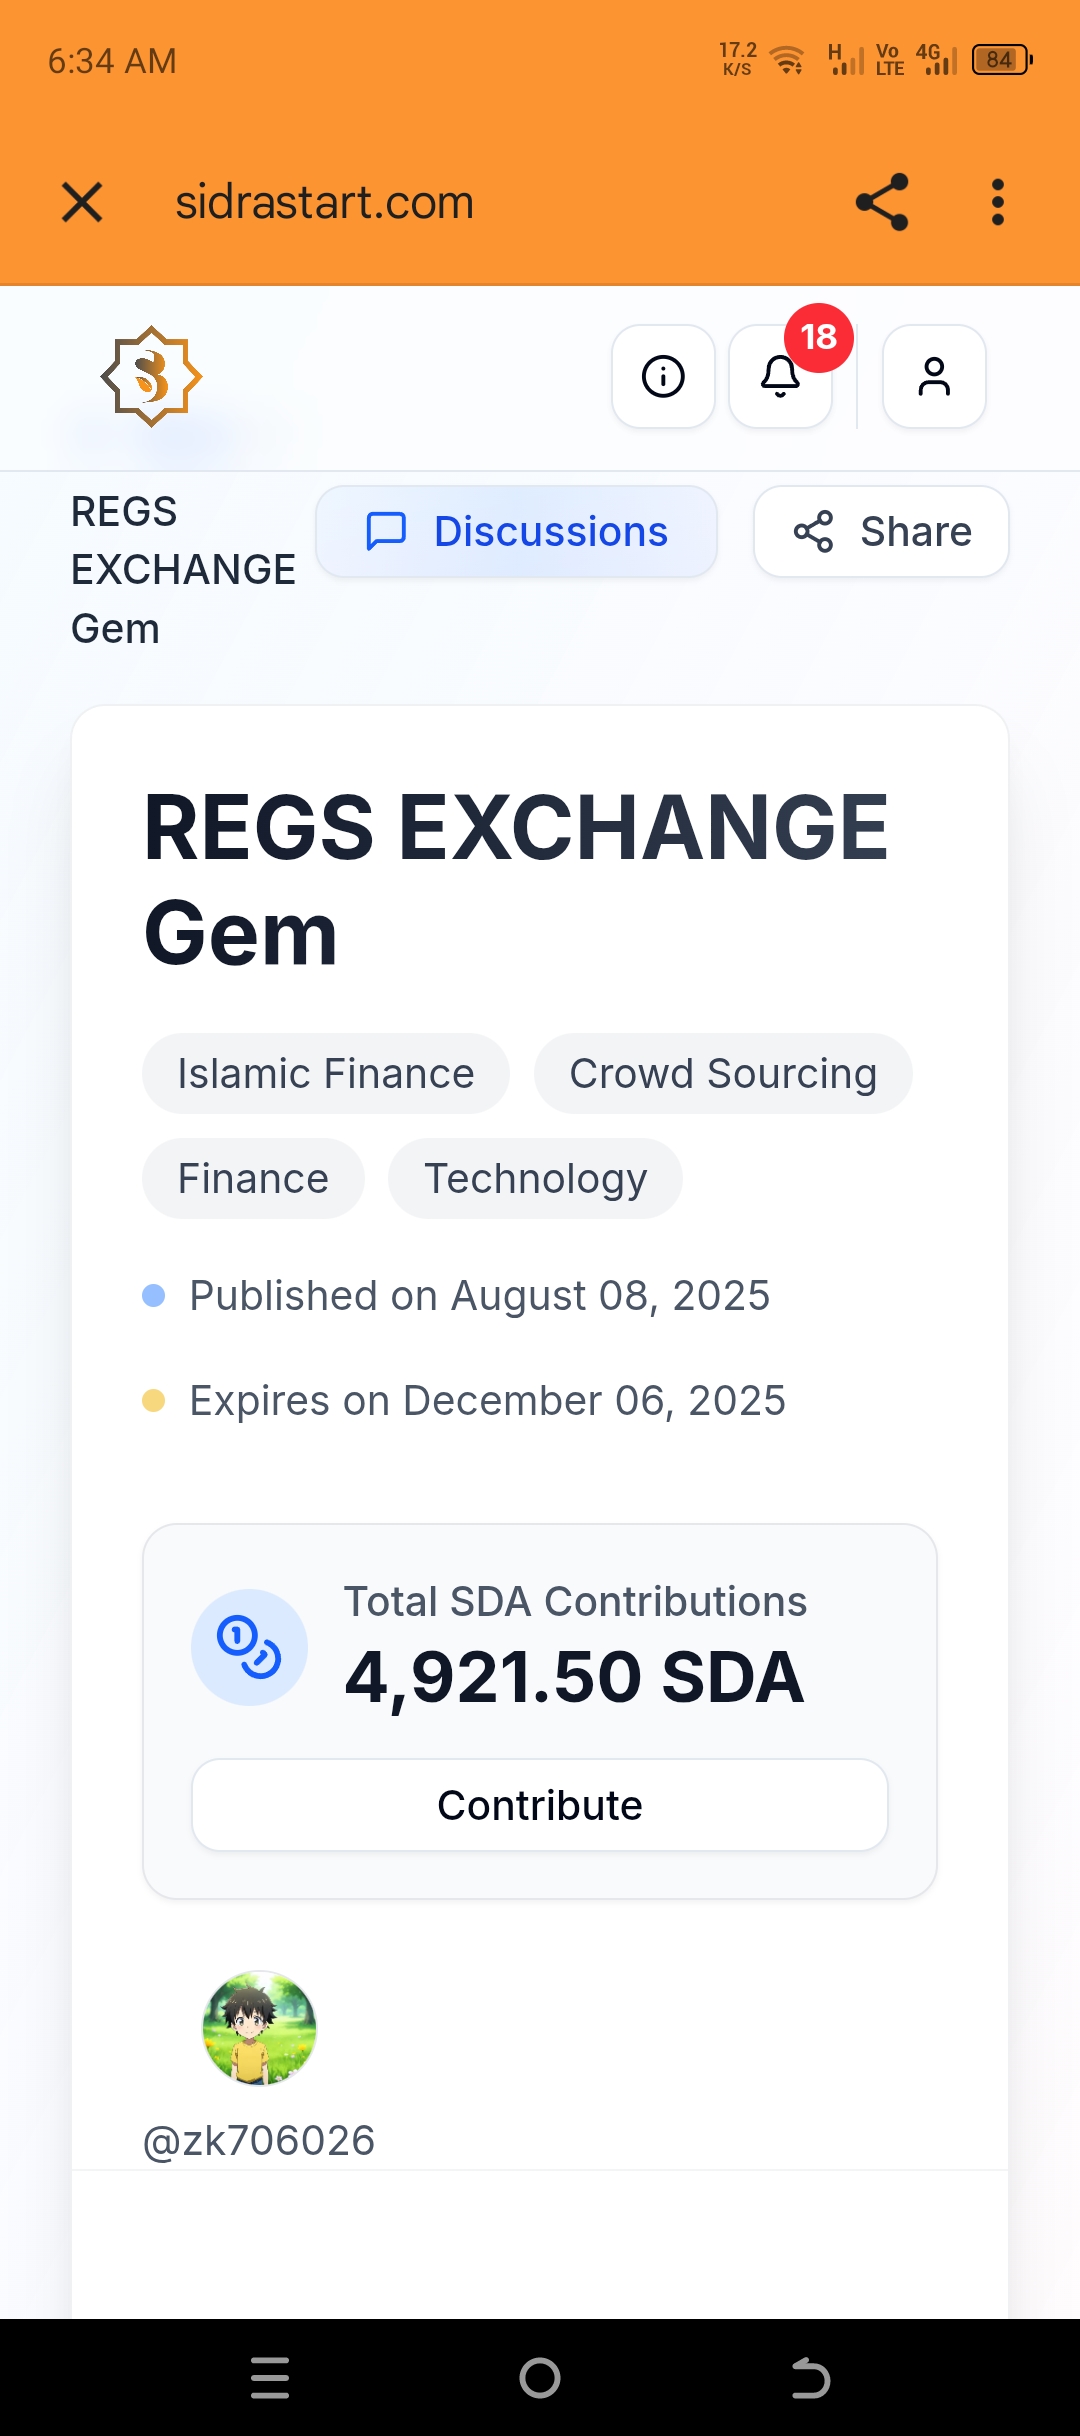The width and height of the screenshot is (1080, 2436).
Task: Open the user profile icon button
Action: [x=934, y=377]
